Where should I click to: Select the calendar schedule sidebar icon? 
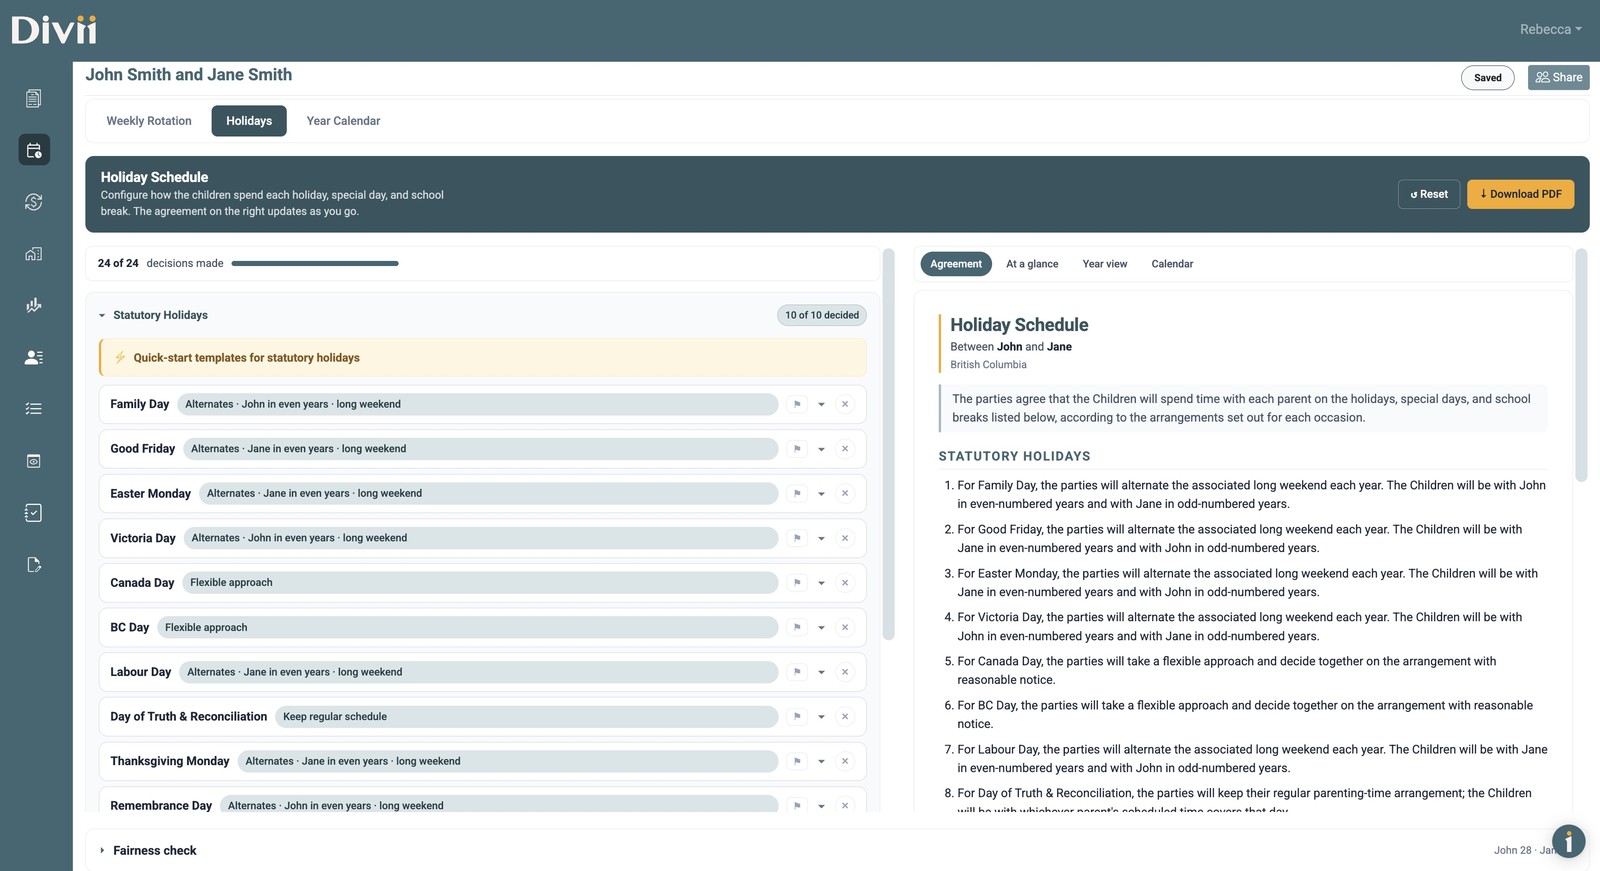tap(33, 150)
